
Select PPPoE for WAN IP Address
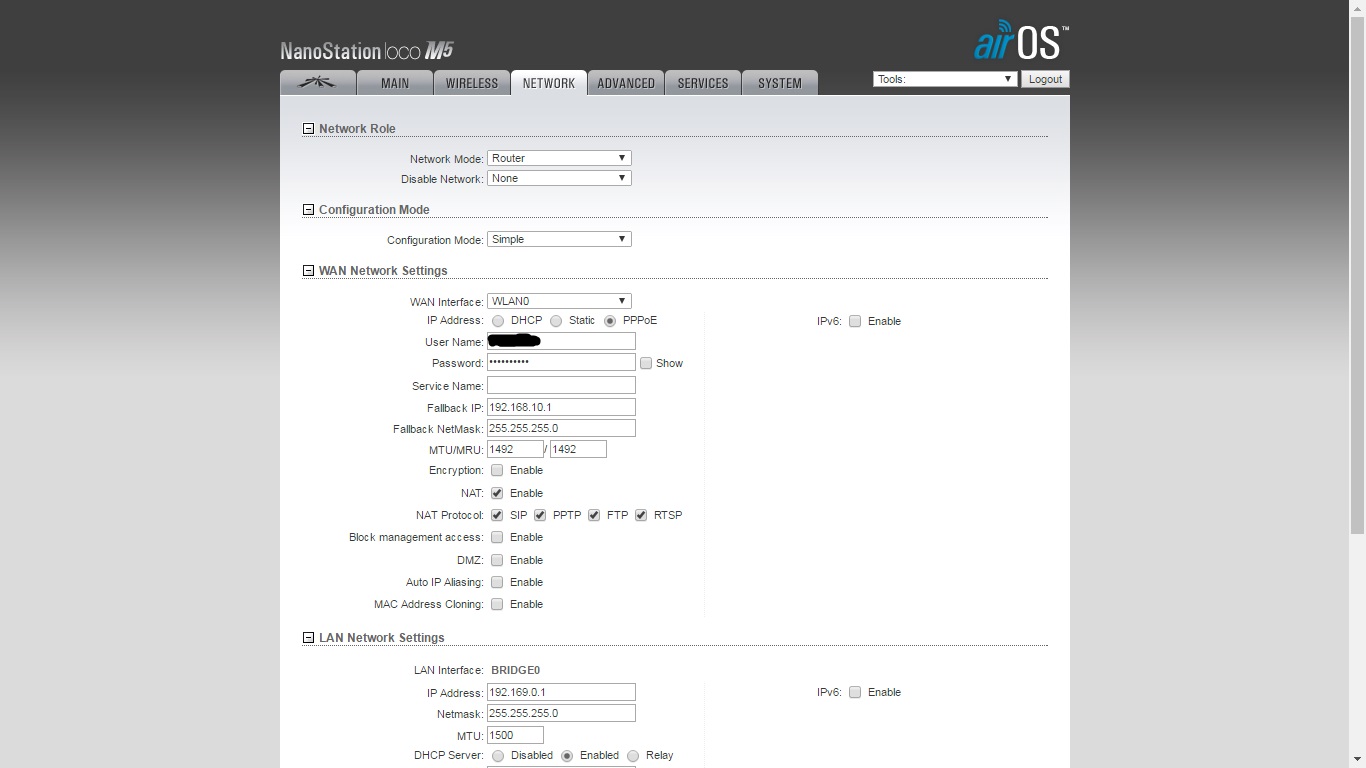point(610,321)
